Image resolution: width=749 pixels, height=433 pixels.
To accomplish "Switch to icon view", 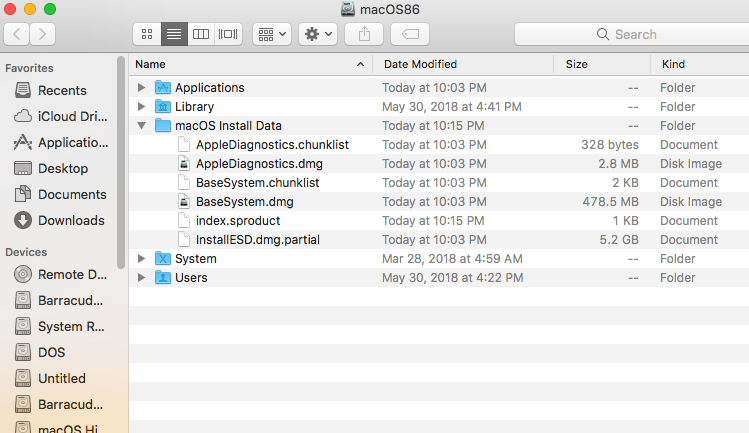I will 147,34.
